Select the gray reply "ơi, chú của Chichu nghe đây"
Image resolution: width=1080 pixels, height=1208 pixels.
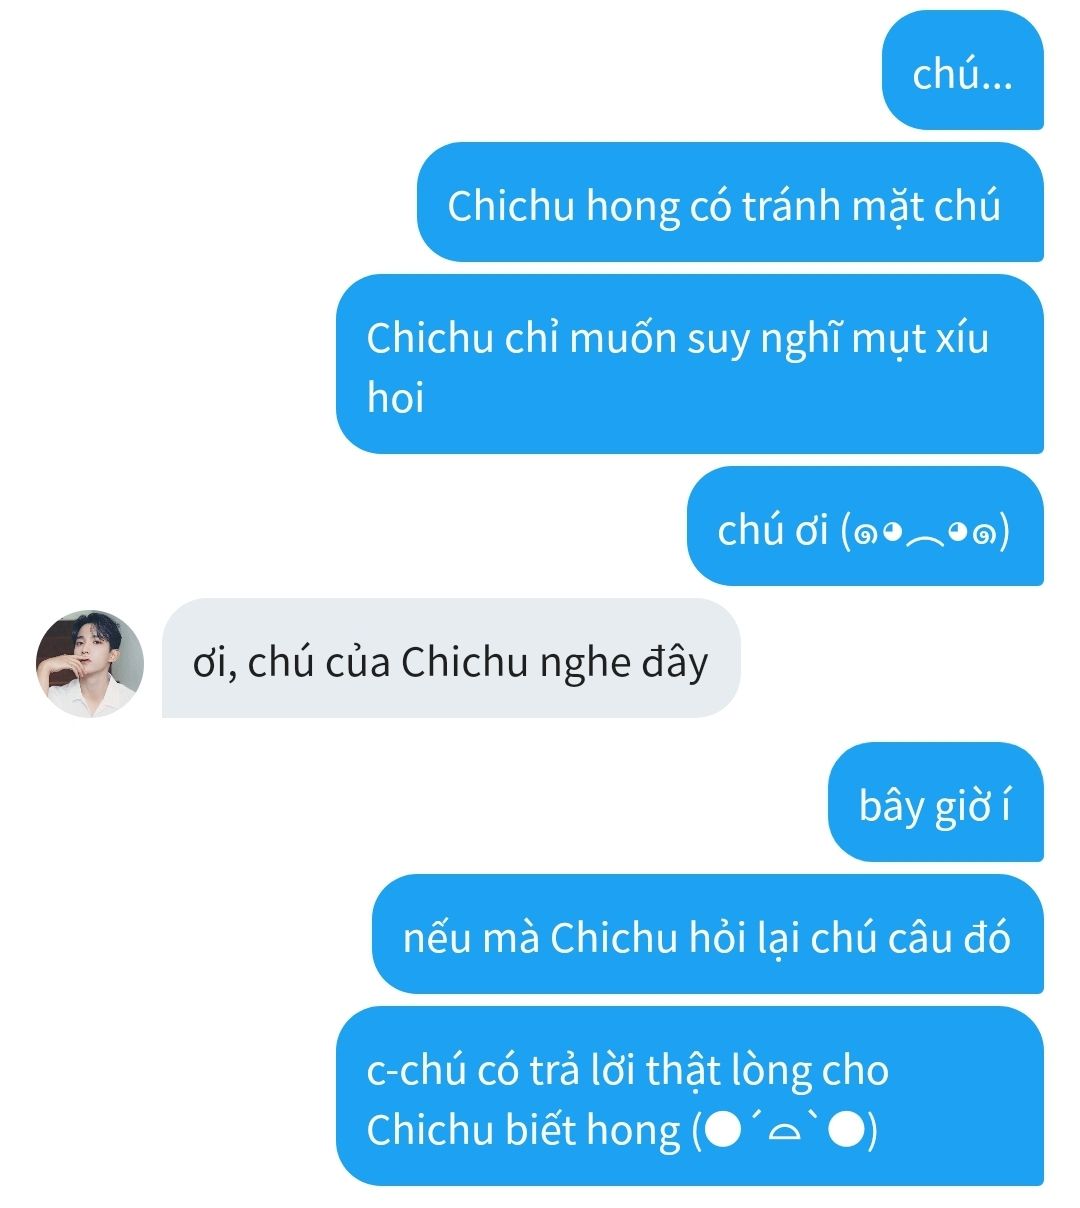click(451, 658)
